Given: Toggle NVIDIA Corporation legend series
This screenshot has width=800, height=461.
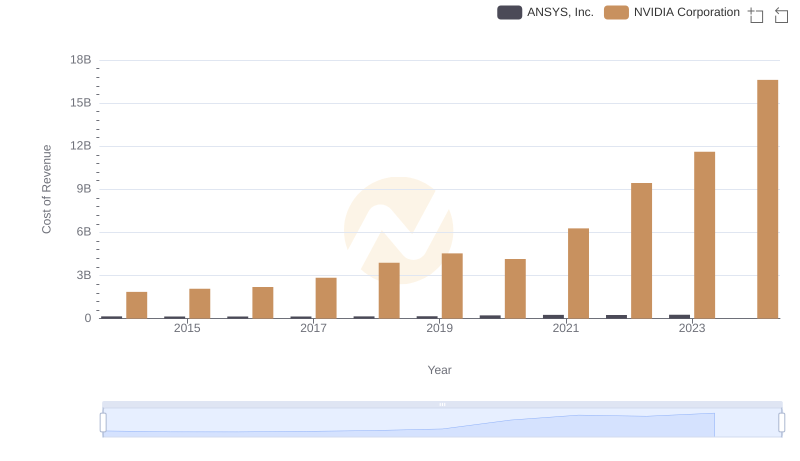Looking at the screenshot, I should [x=672, y=12].
